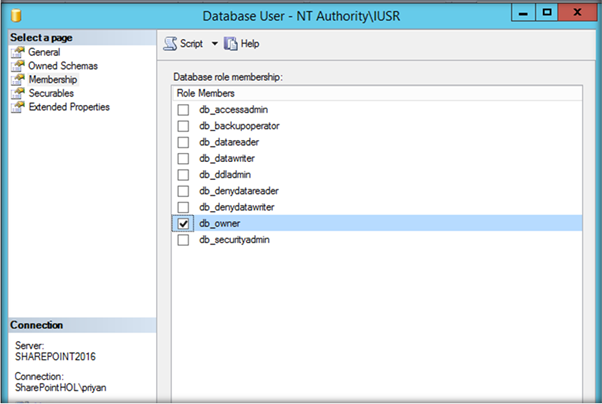Open the Script dropdown arrow

(x=215, y=44)
